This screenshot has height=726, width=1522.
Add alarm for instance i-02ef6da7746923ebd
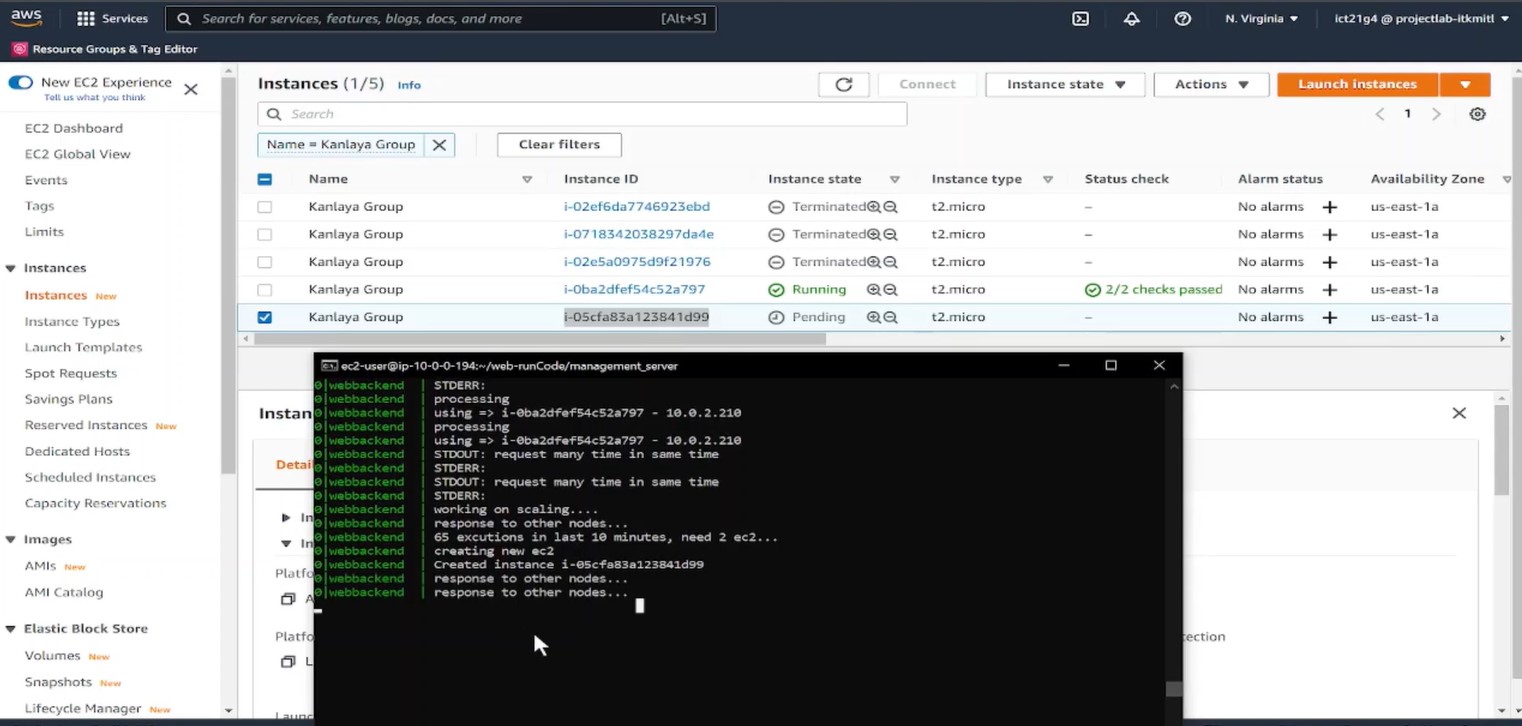[x=1329, y=207]
